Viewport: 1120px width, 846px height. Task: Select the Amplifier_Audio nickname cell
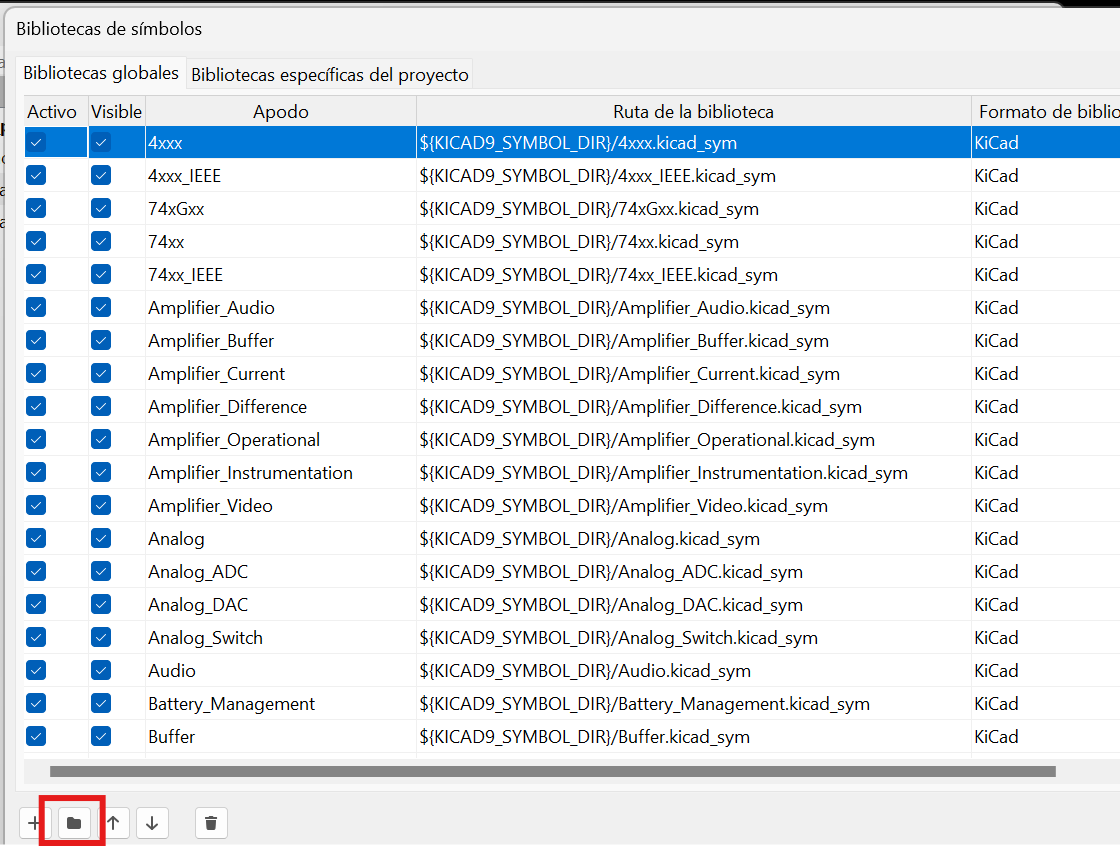pos(281,307)
